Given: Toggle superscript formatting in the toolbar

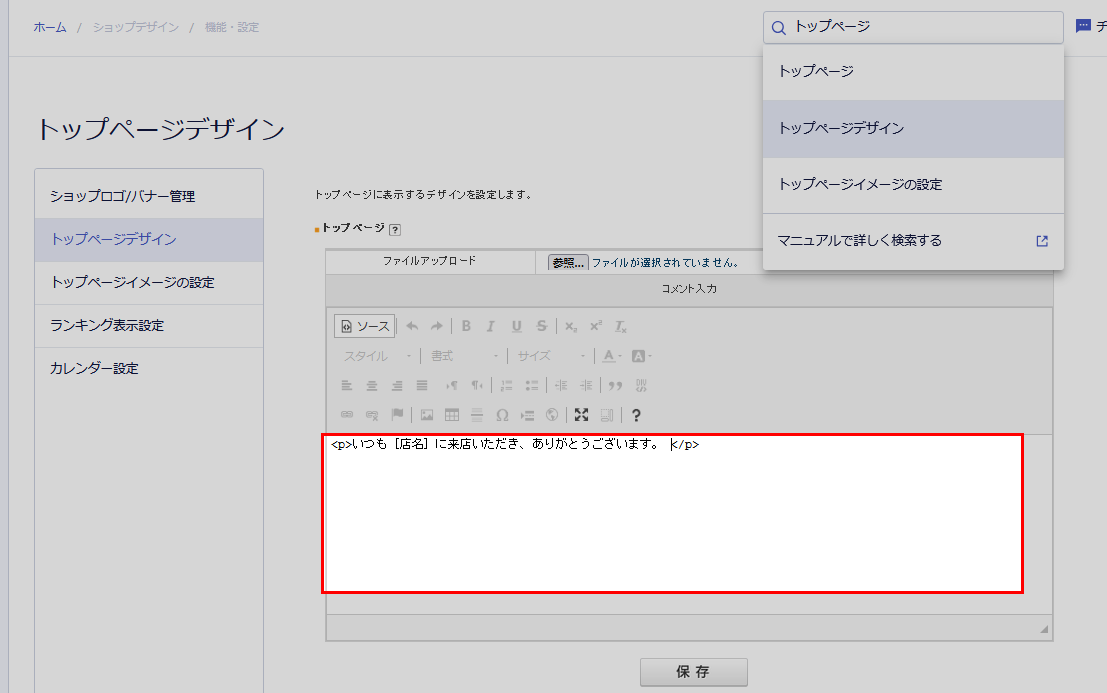Looking at the screenshot, I should [x=594, y=326].
